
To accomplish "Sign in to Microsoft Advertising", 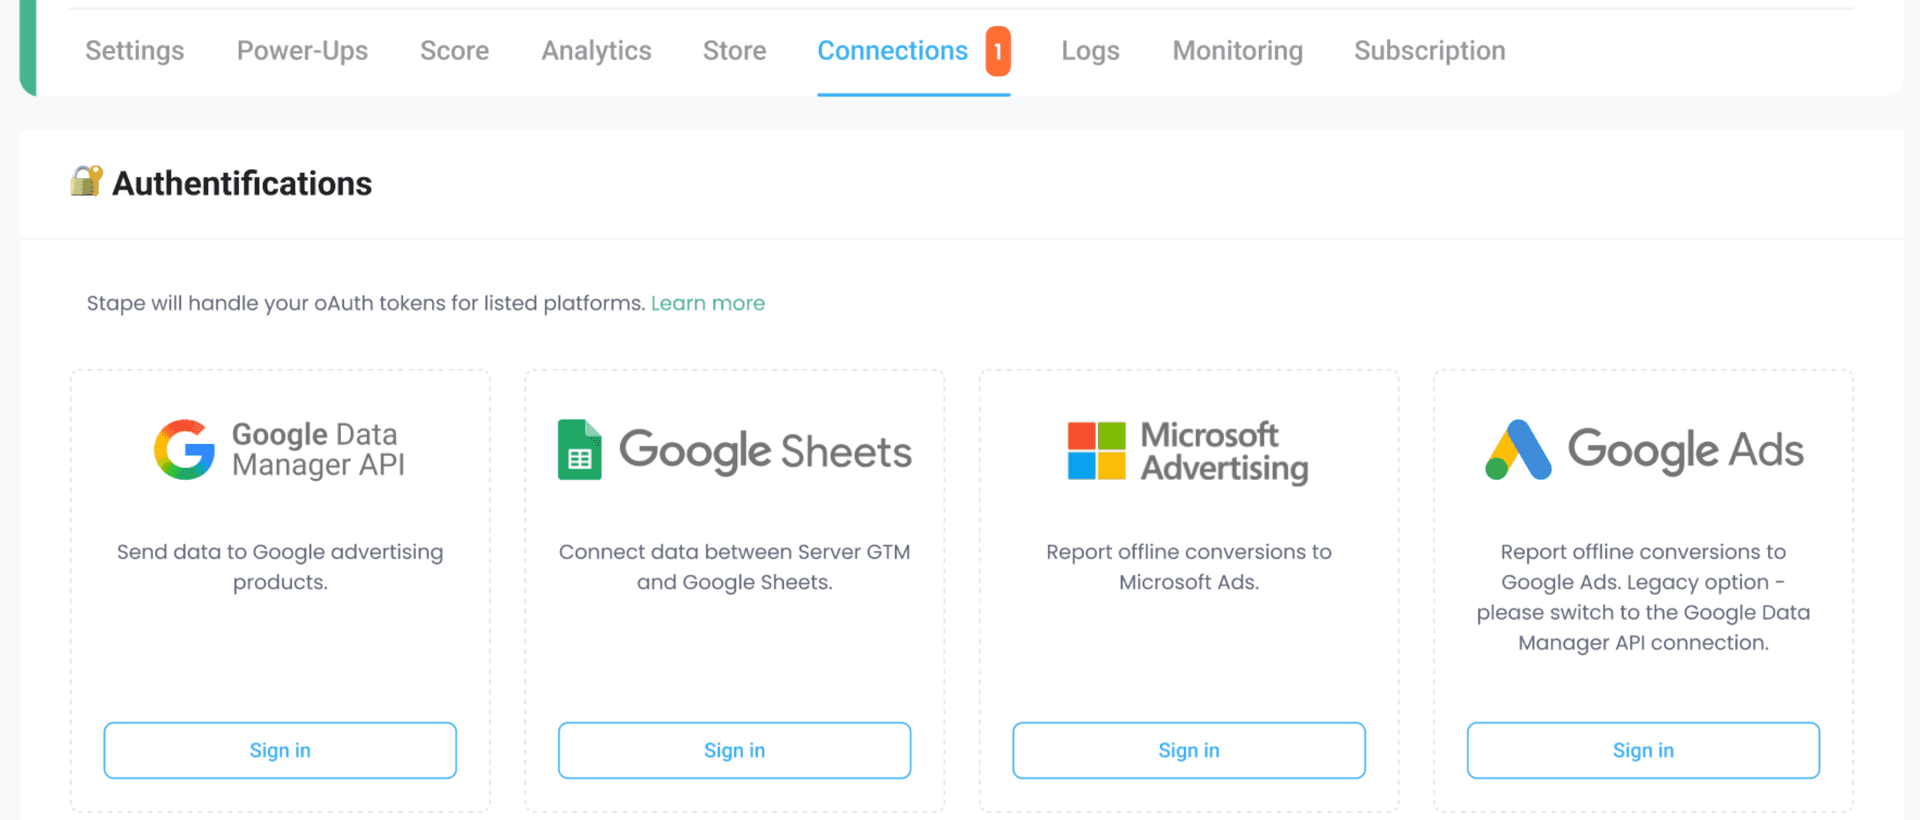I will [x=1188, y=750].
